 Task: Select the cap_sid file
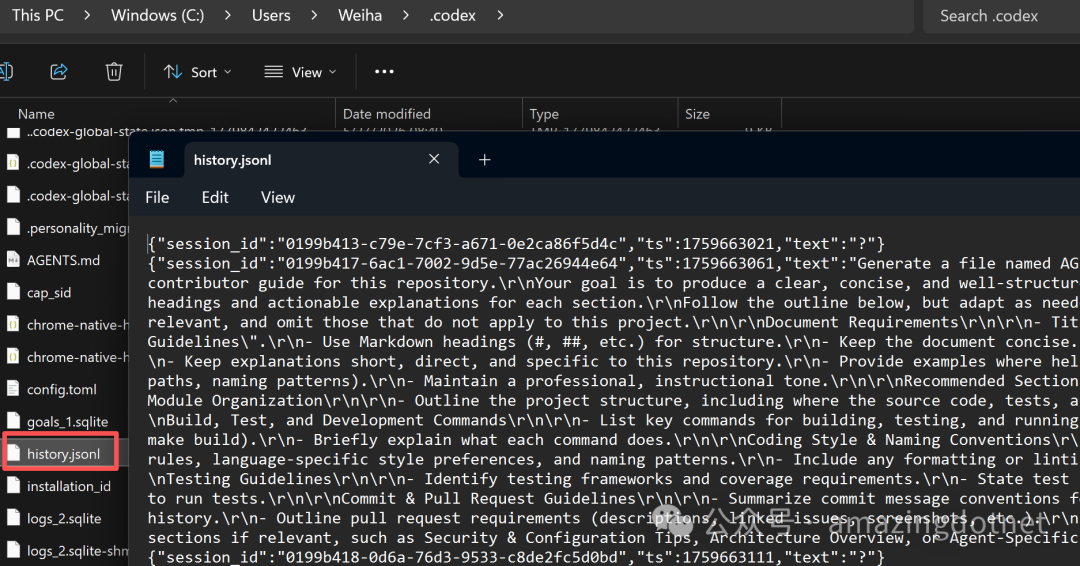click(49, 293)
